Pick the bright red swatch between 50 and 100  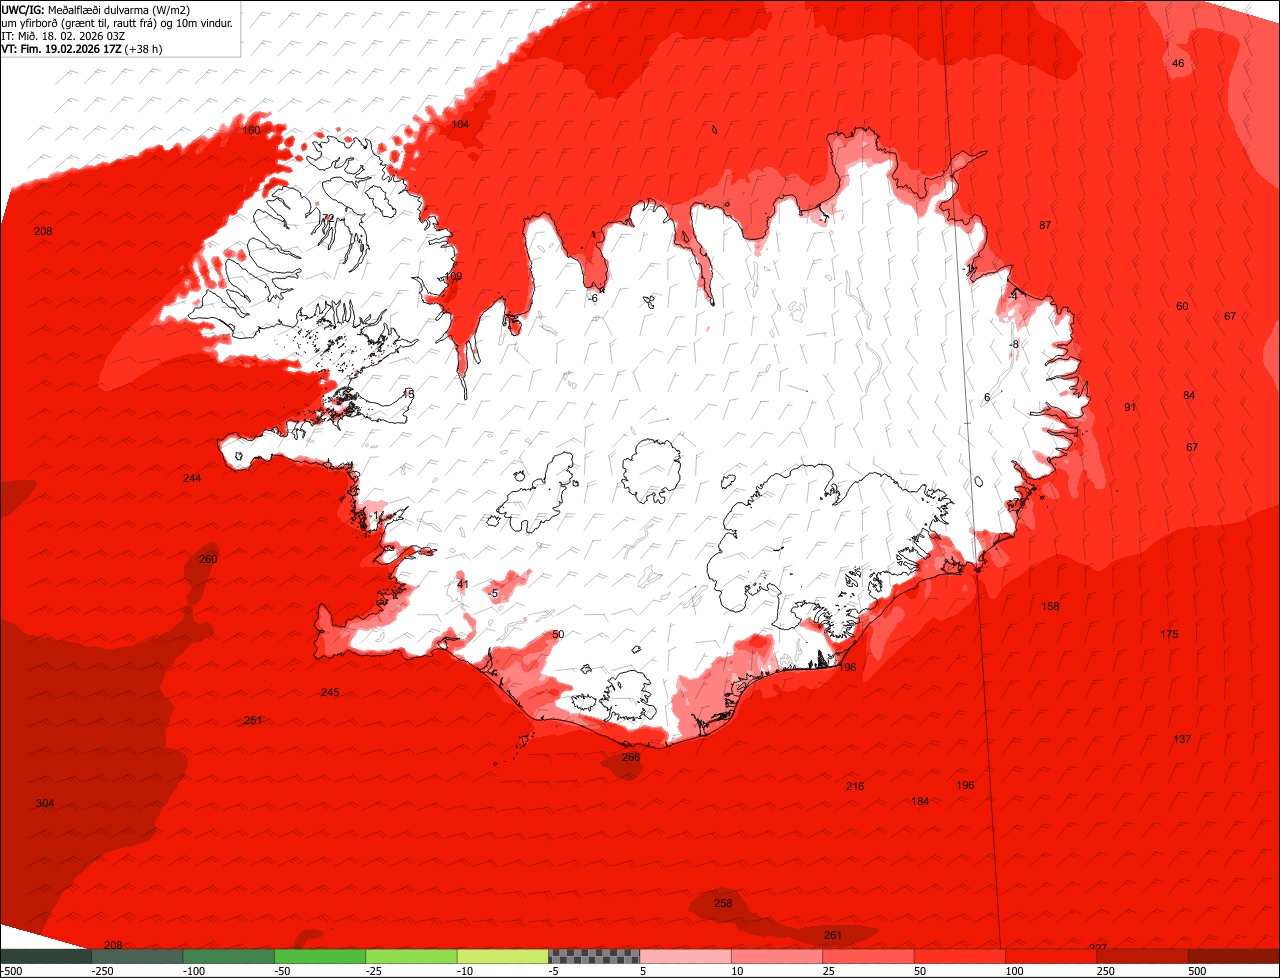tap(959, 956)
